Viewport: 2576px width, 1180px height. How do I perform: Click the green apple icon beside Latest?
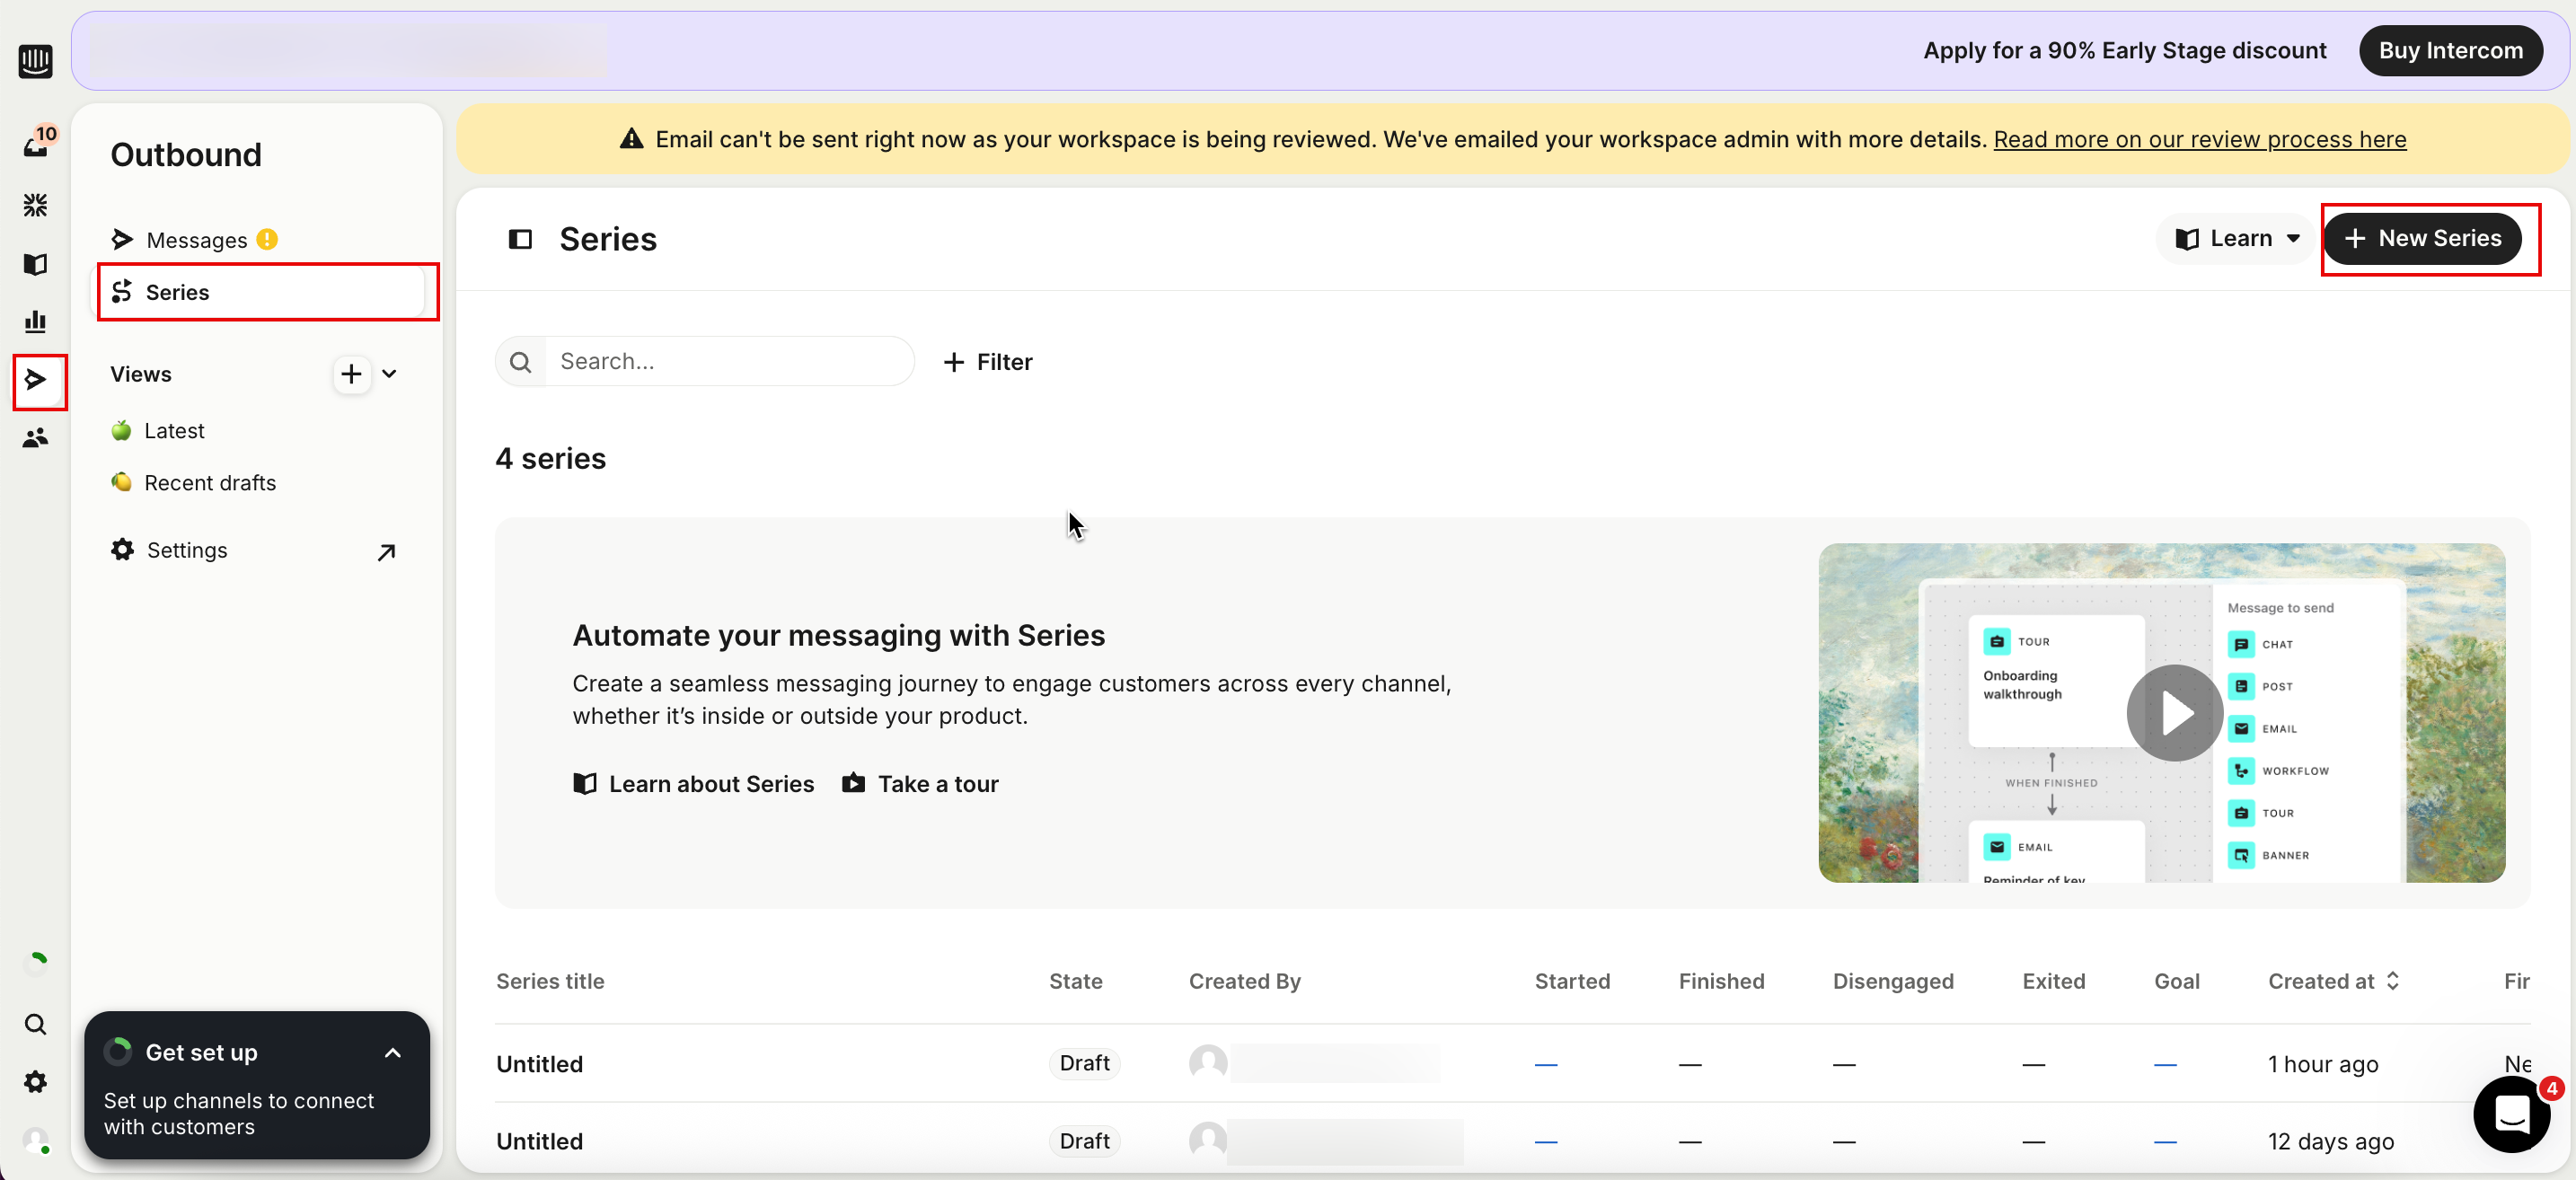coord(121,431)
